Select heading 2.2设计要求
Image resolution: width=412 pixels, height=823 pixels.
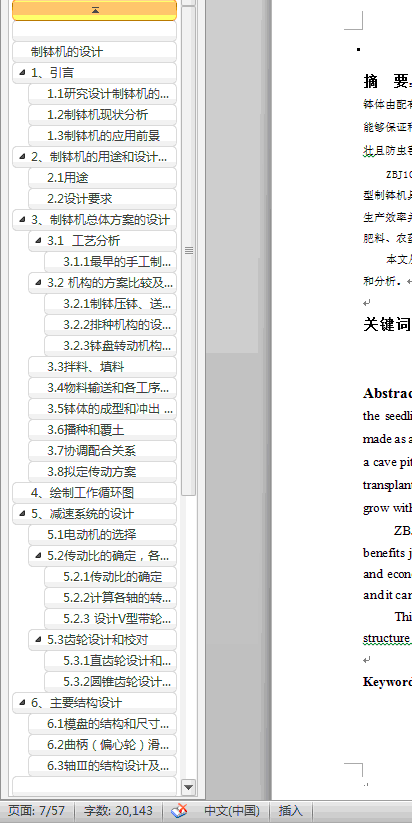102,198
